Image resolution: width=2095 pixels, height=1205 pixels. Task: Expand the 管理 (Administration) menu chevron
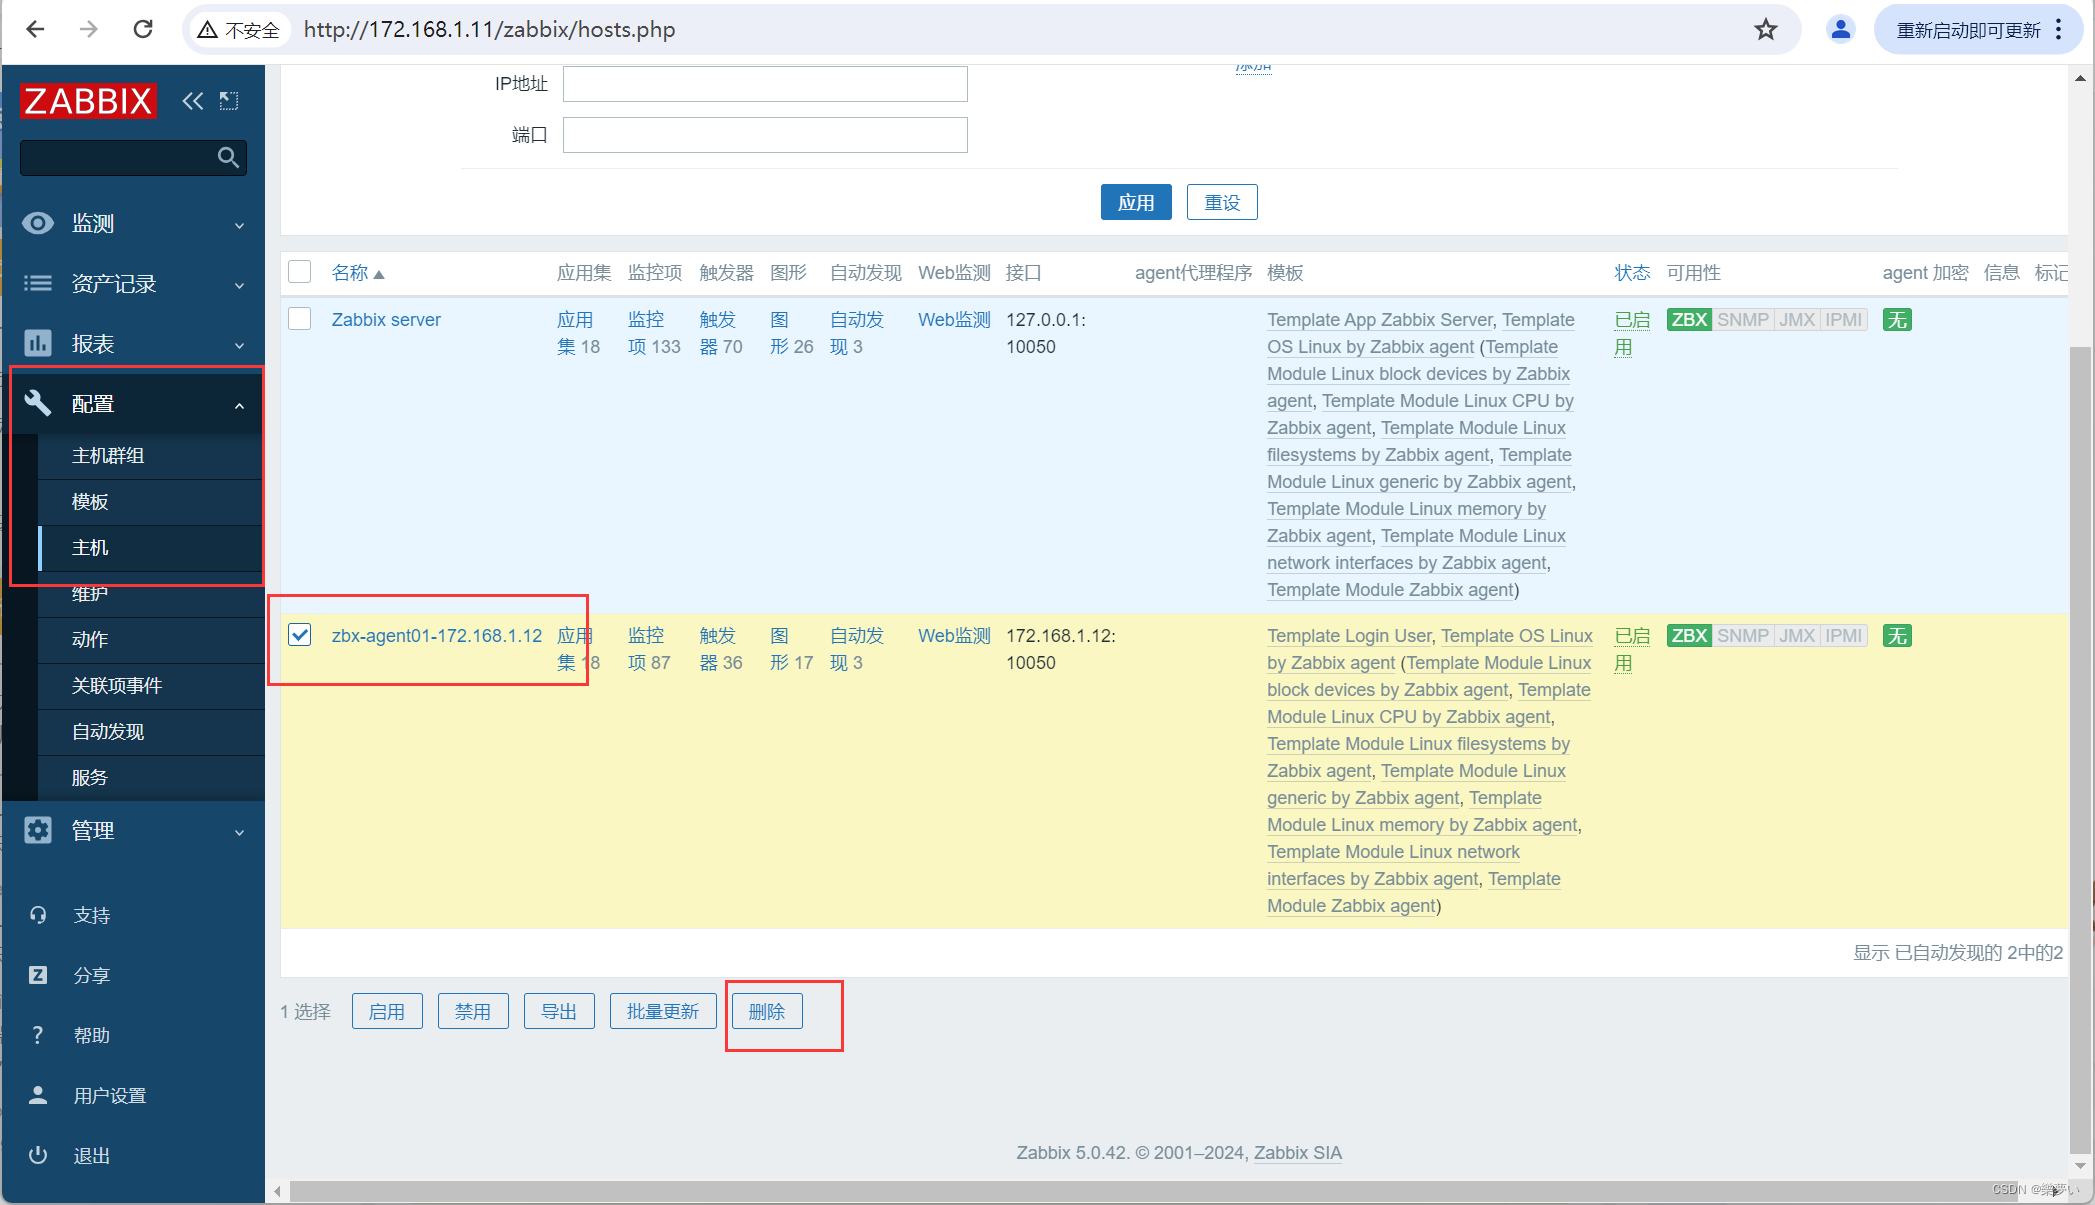tap(239, 831)
